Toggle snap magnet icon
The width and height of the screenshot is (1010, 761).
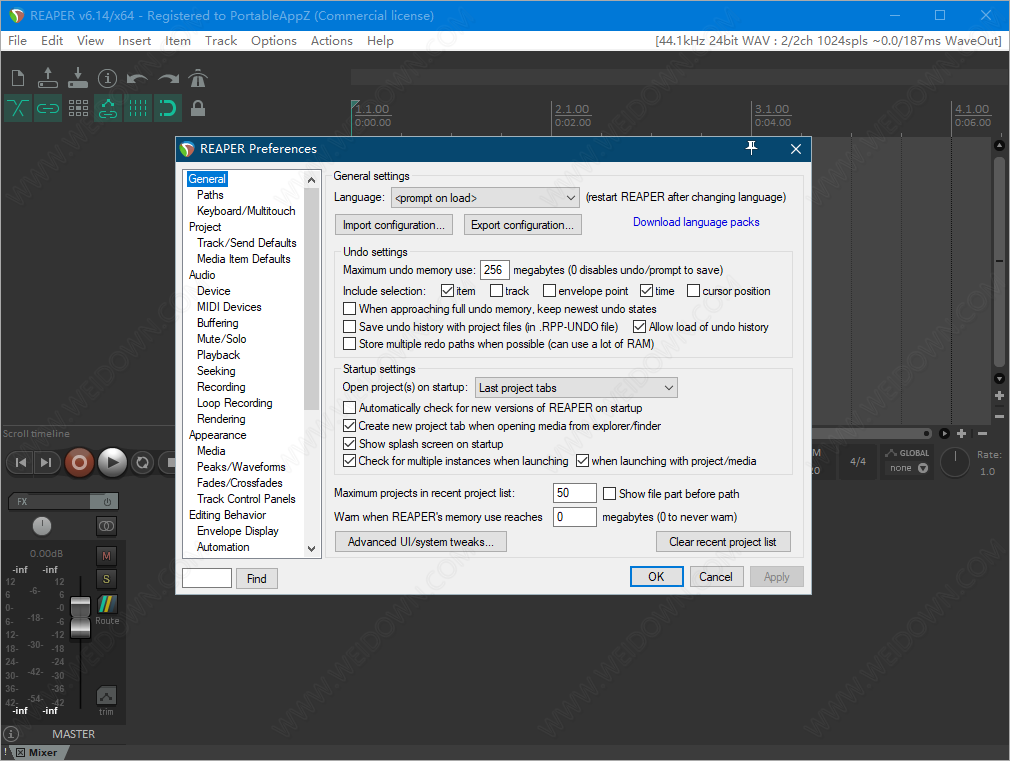coord(167,108)
